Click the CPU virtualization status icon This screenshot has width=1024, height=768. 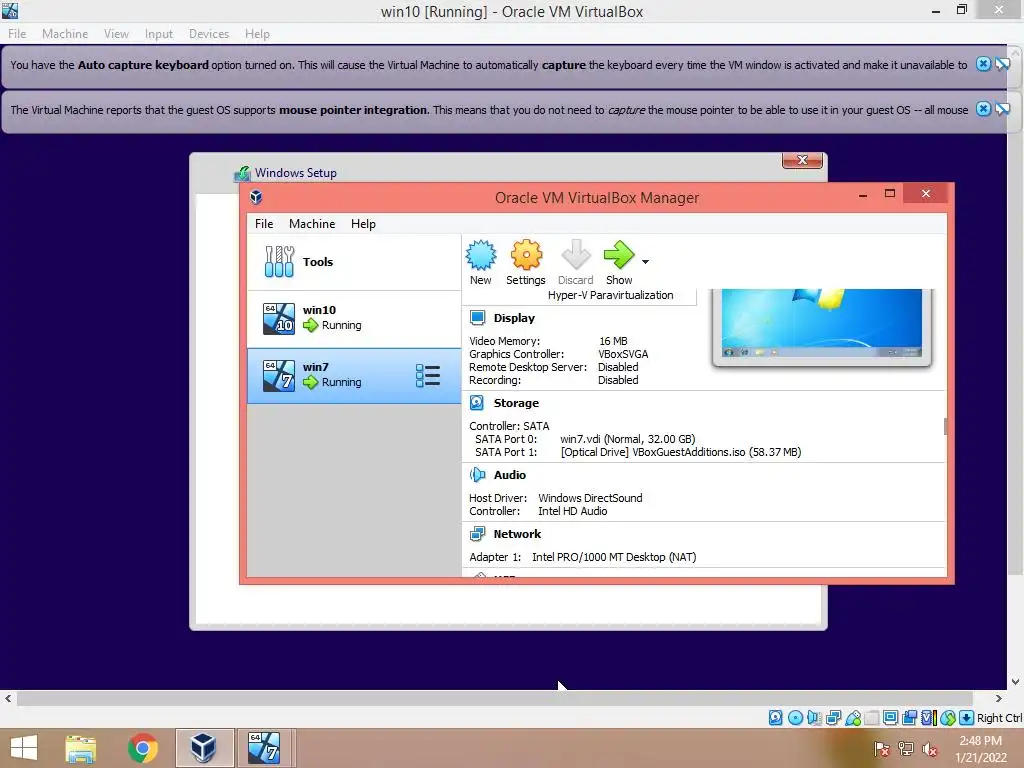929,718
